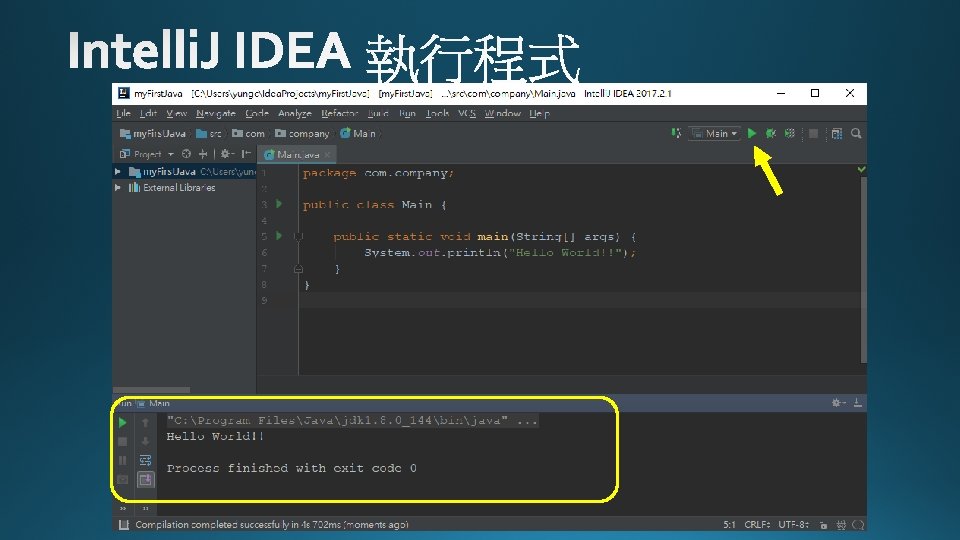Click company breadcrumb in navigation bar

[302, 133]
